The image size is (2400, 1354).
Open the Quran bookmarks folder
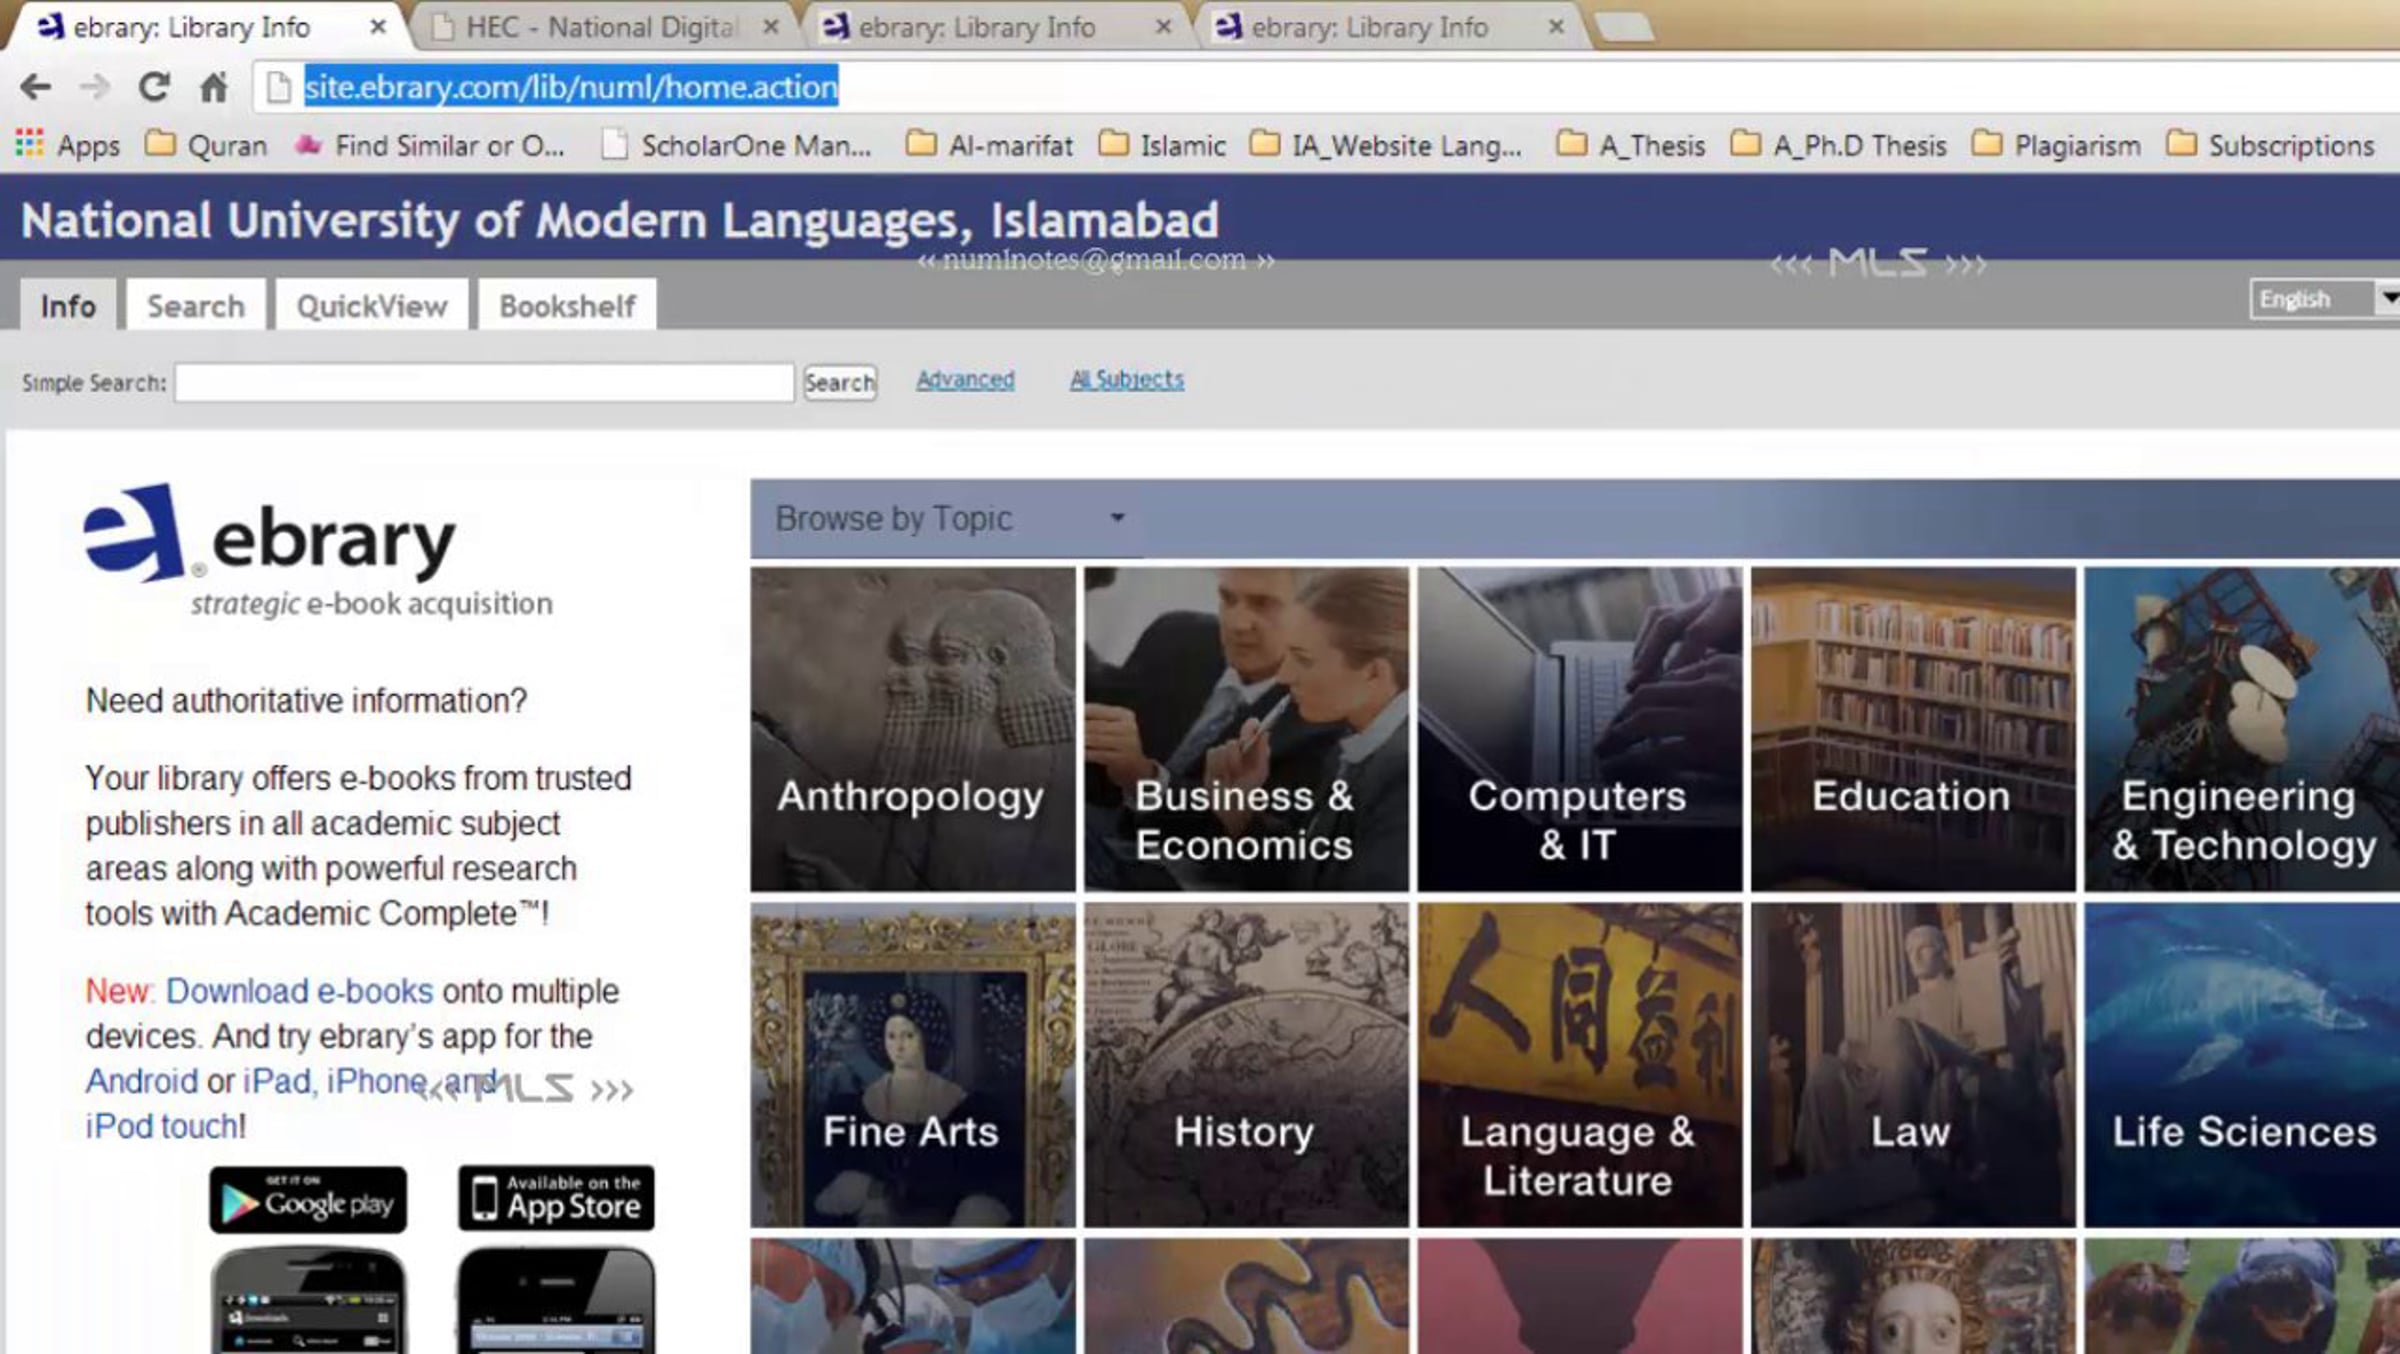[206, 146]
